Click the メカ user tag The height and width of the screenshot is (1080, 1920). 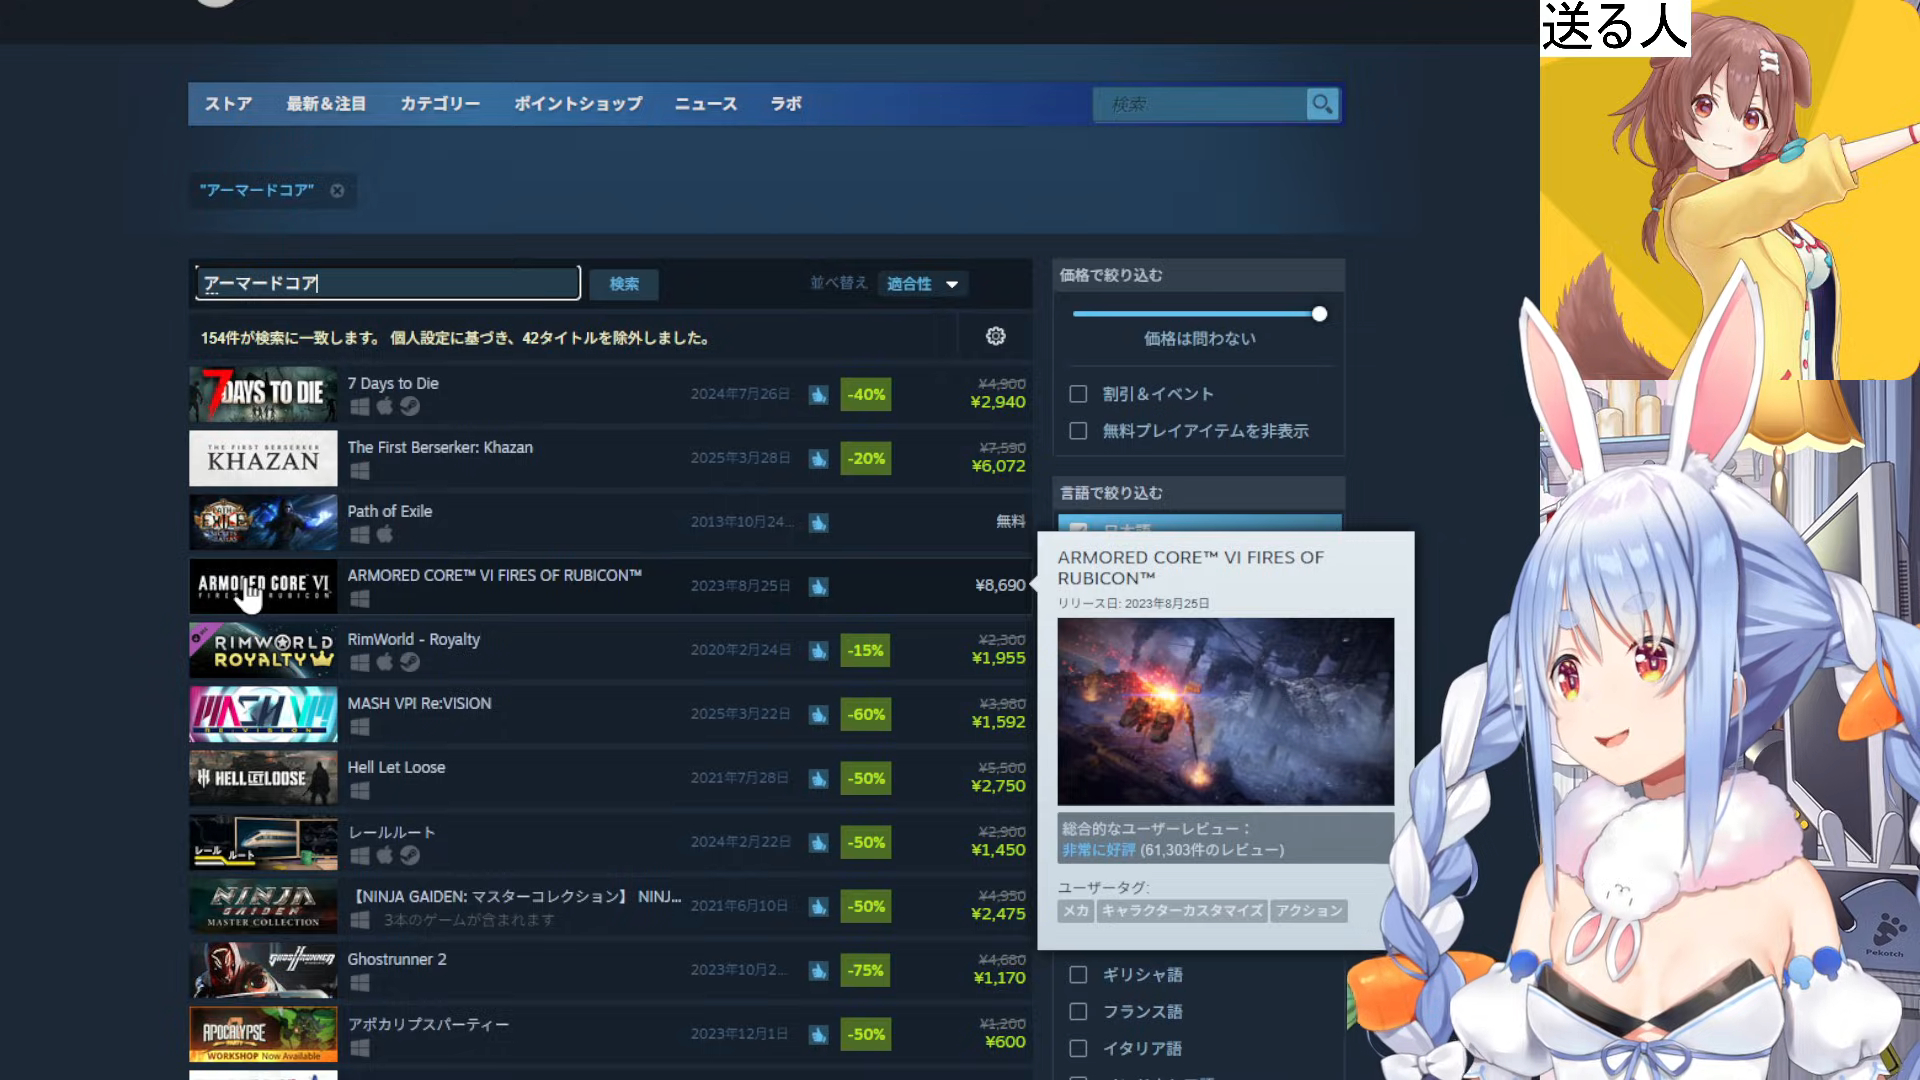(1075, 911)
